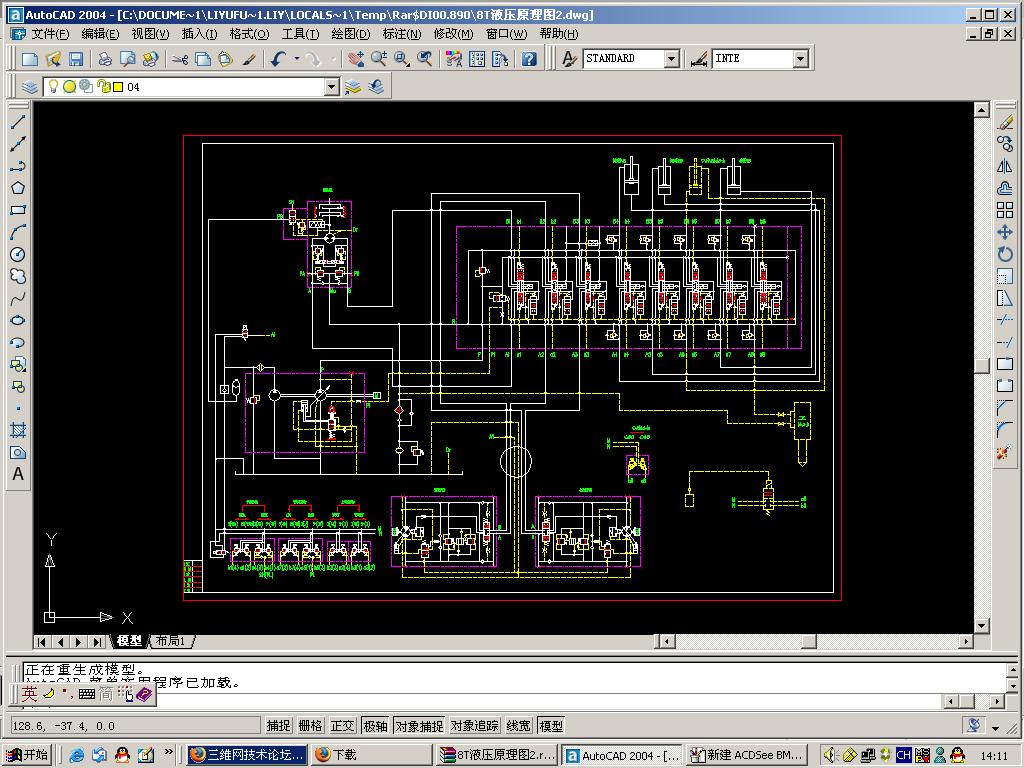Expand the layer list dropdown showing 04
This screenshot has height=768, width=1024.
(332, 87)
